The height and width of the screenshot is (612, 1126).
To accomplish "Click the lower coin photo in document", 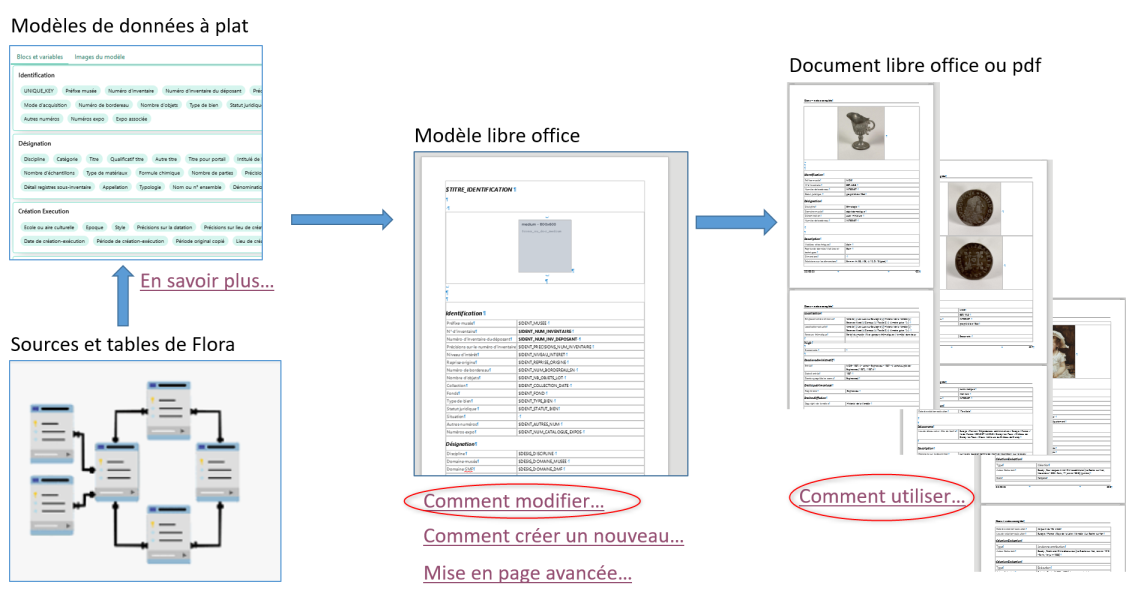I will coord(974,262).
